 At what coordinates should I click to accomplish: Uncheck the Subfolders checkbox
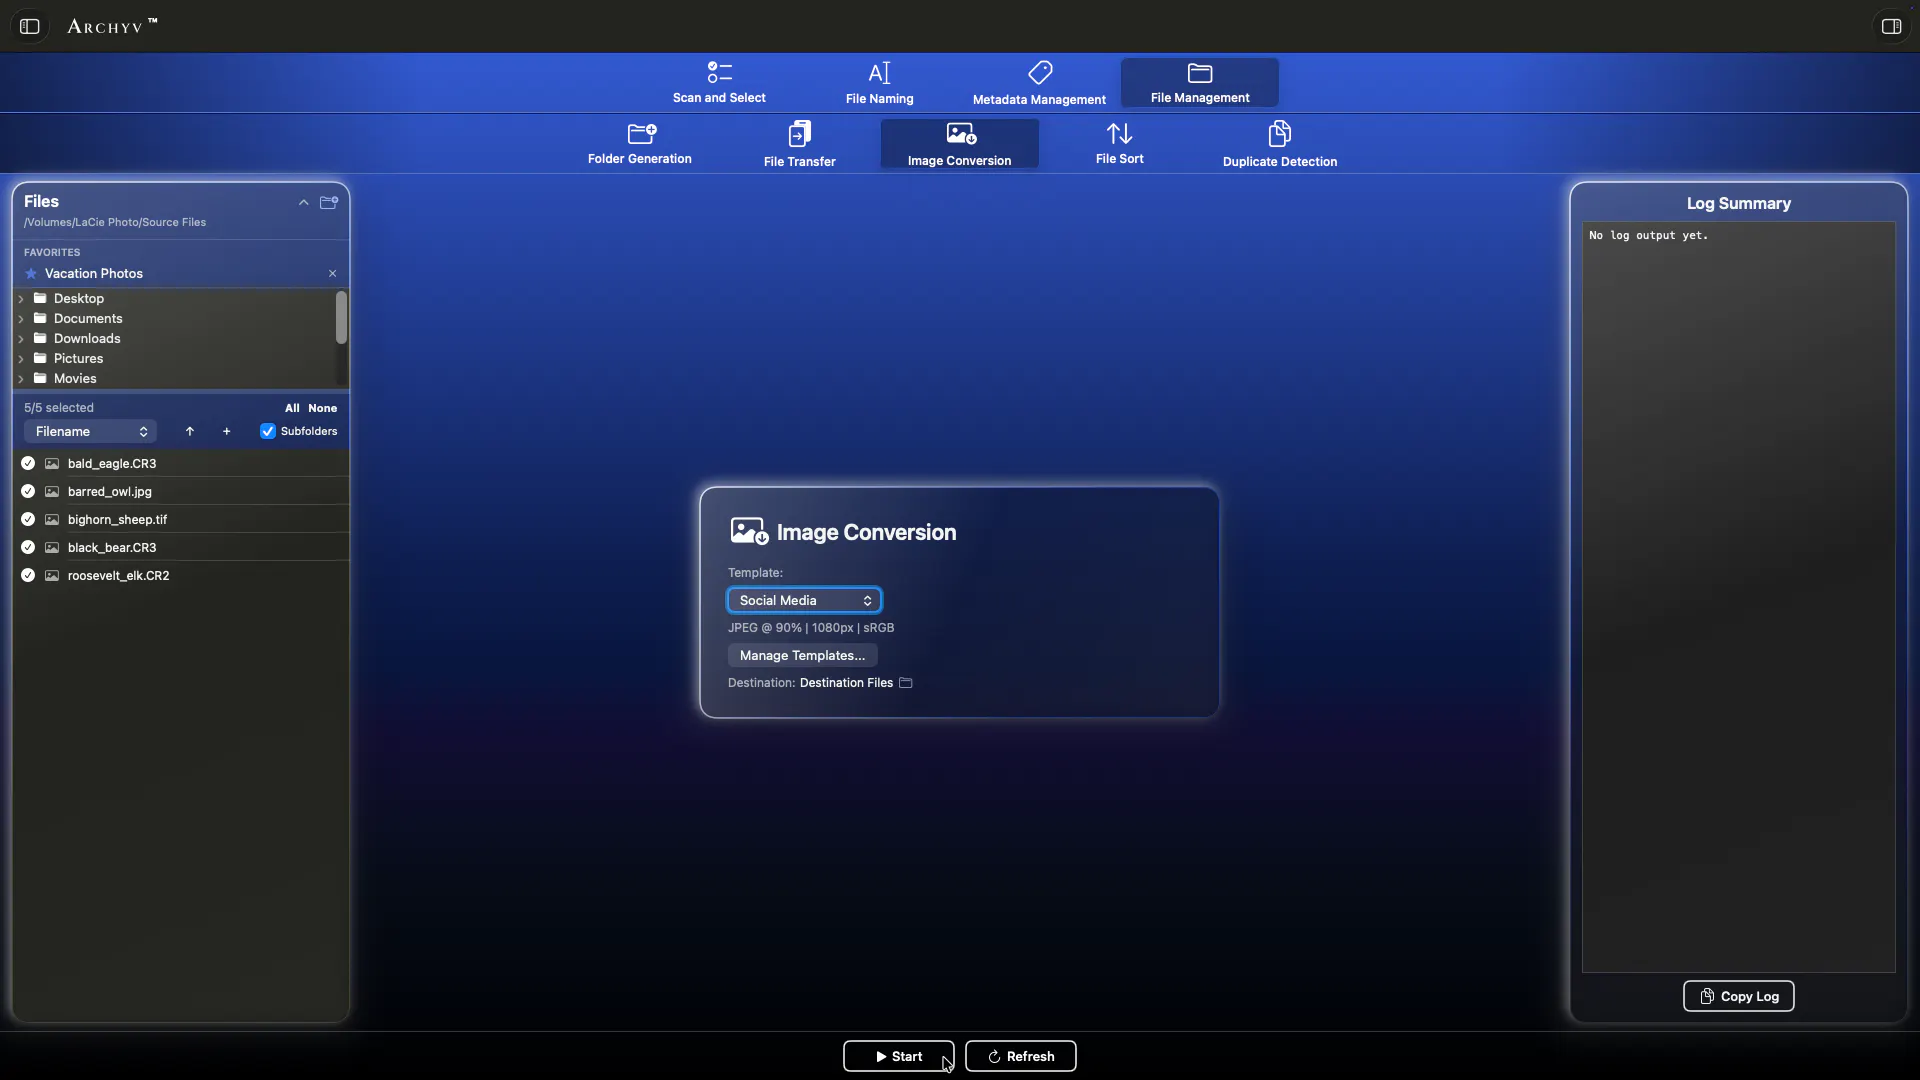coord(268,432)
